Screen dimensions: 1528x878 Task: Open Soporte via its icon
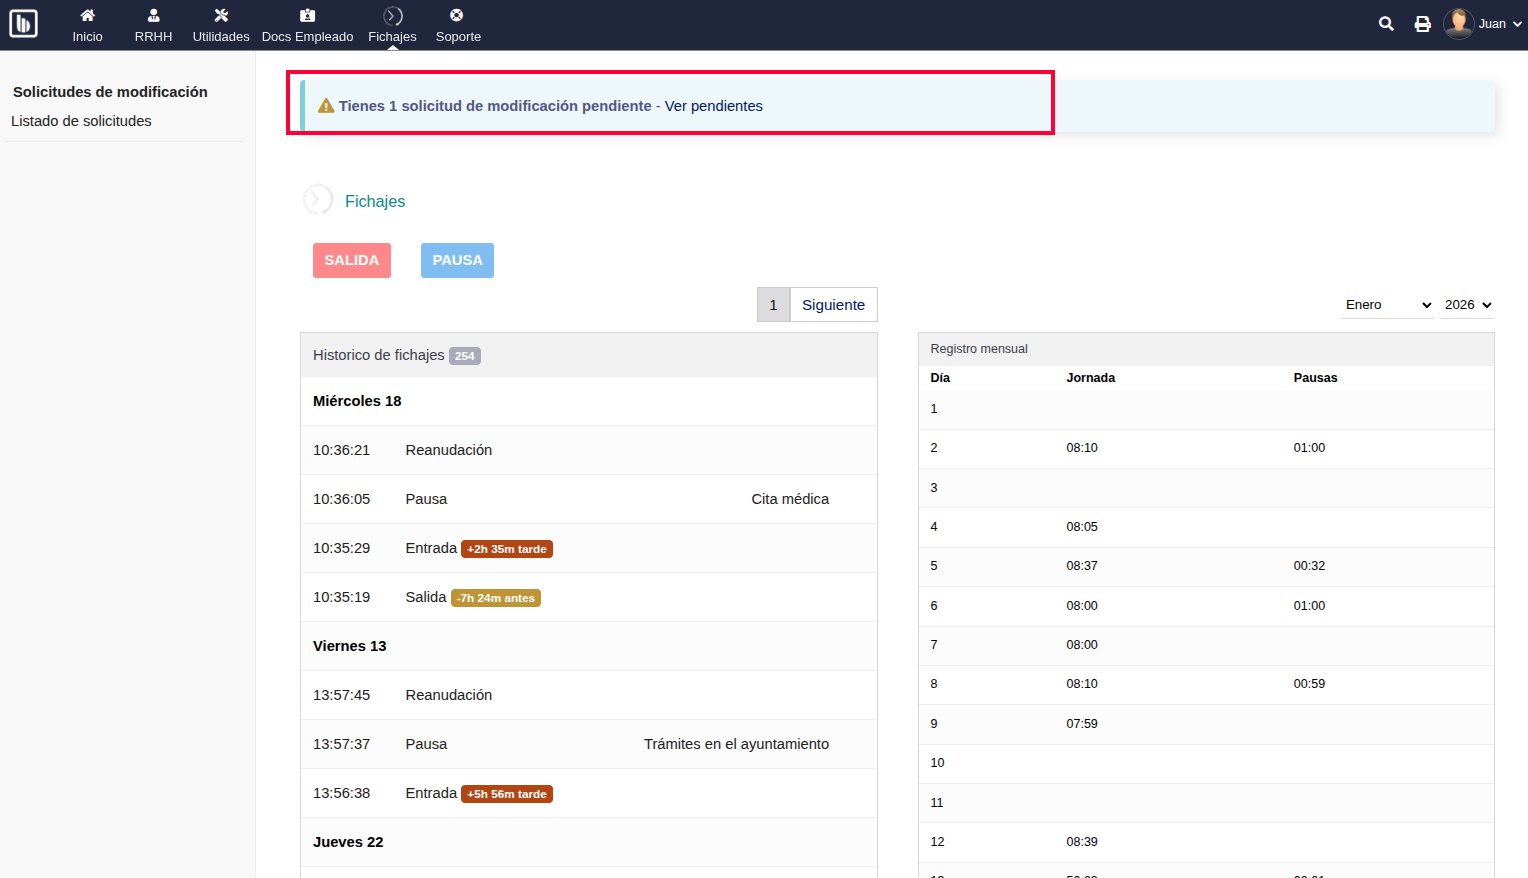pyautogui.click(x=457, y=14)
